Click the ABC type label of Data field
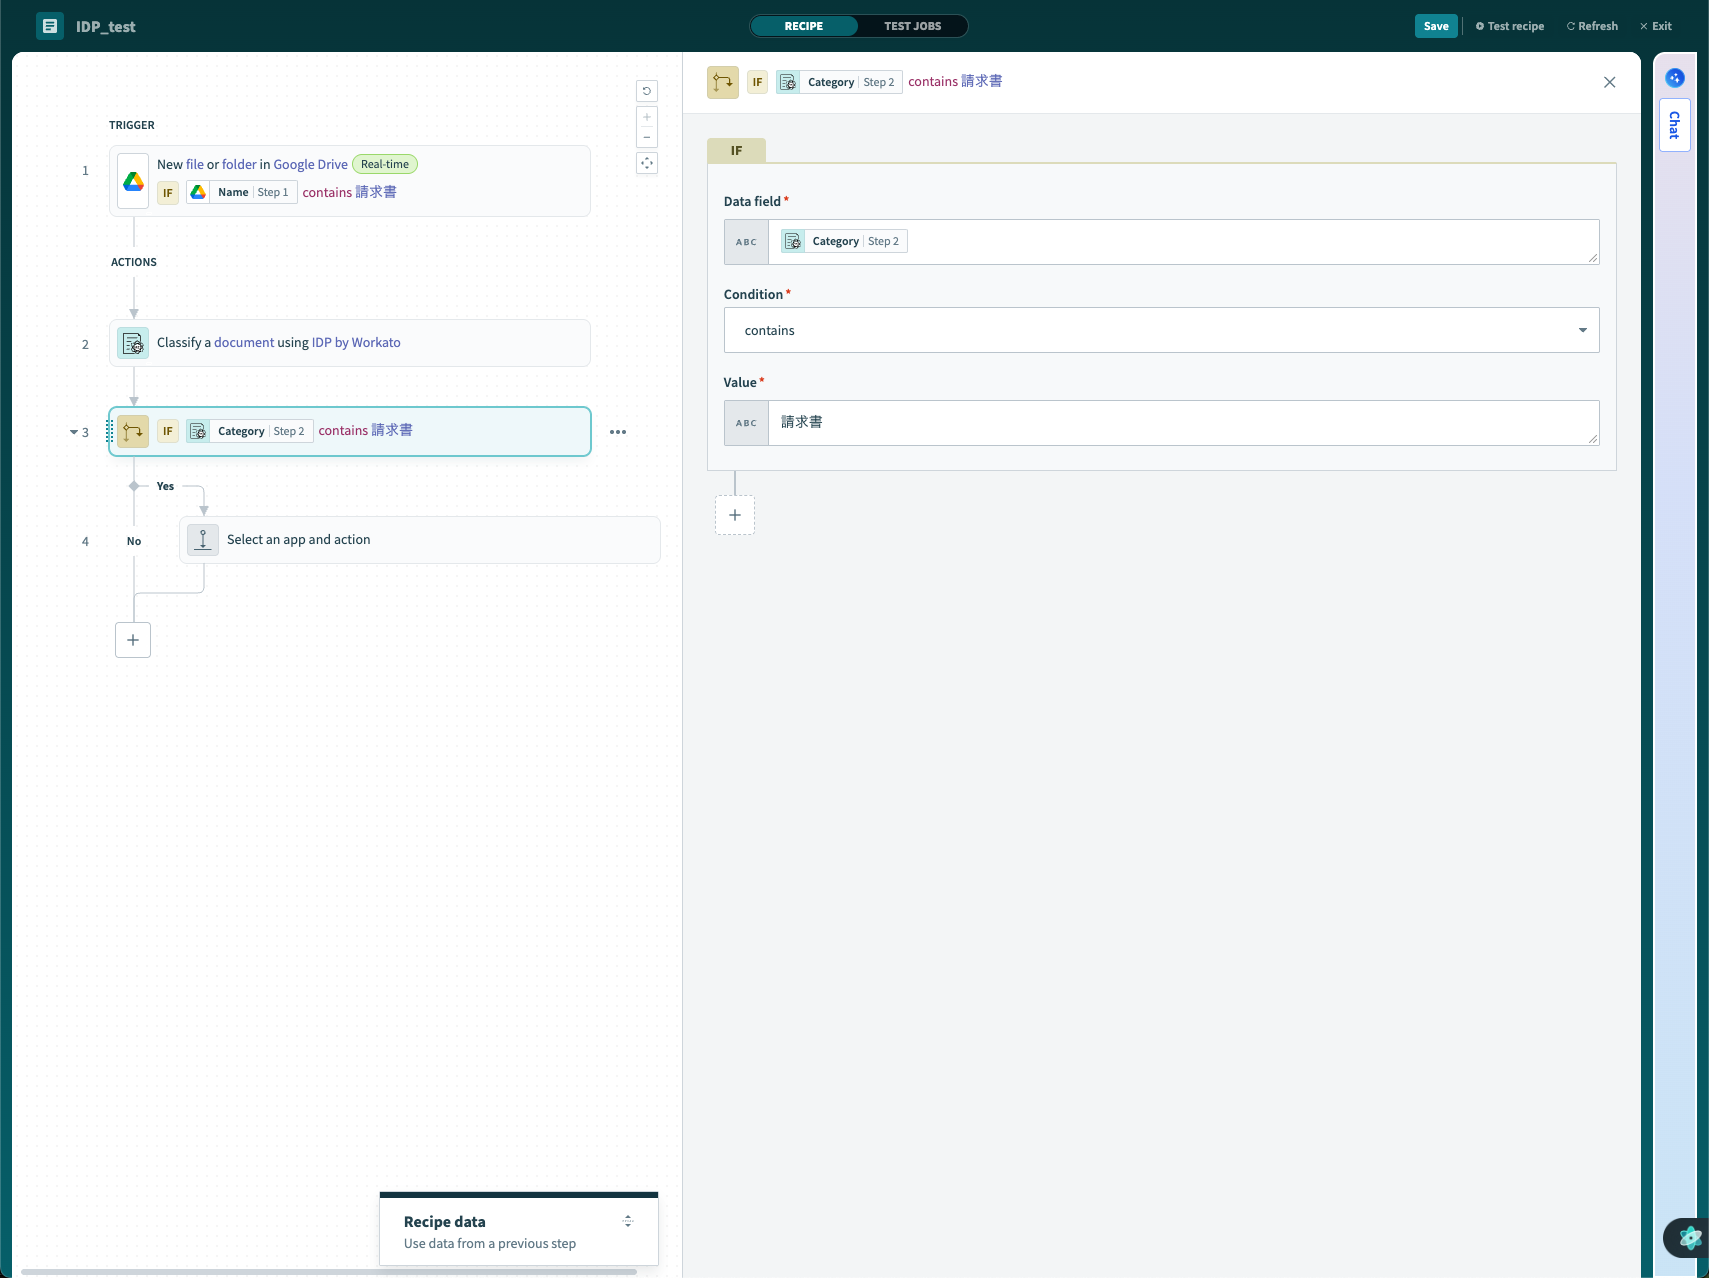 coord(747,242)
